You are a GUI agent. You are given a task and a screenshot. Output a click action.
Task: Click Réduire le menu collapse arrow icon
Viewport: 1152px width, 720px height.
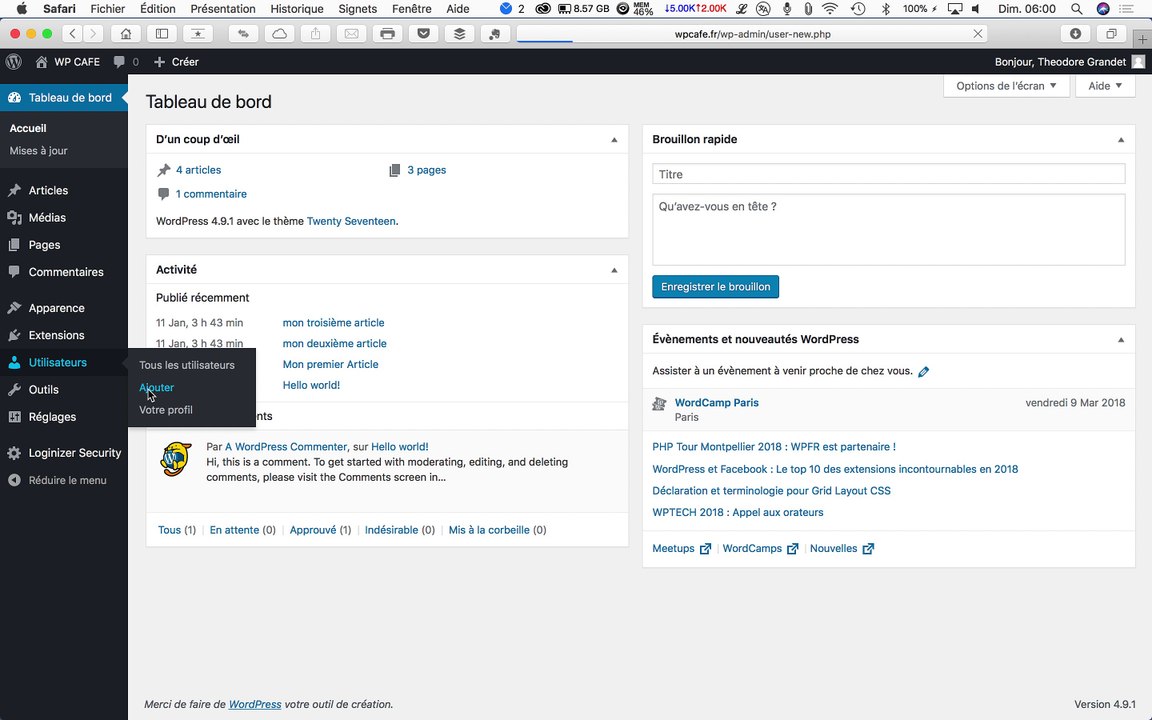click(x=14, y=480)
